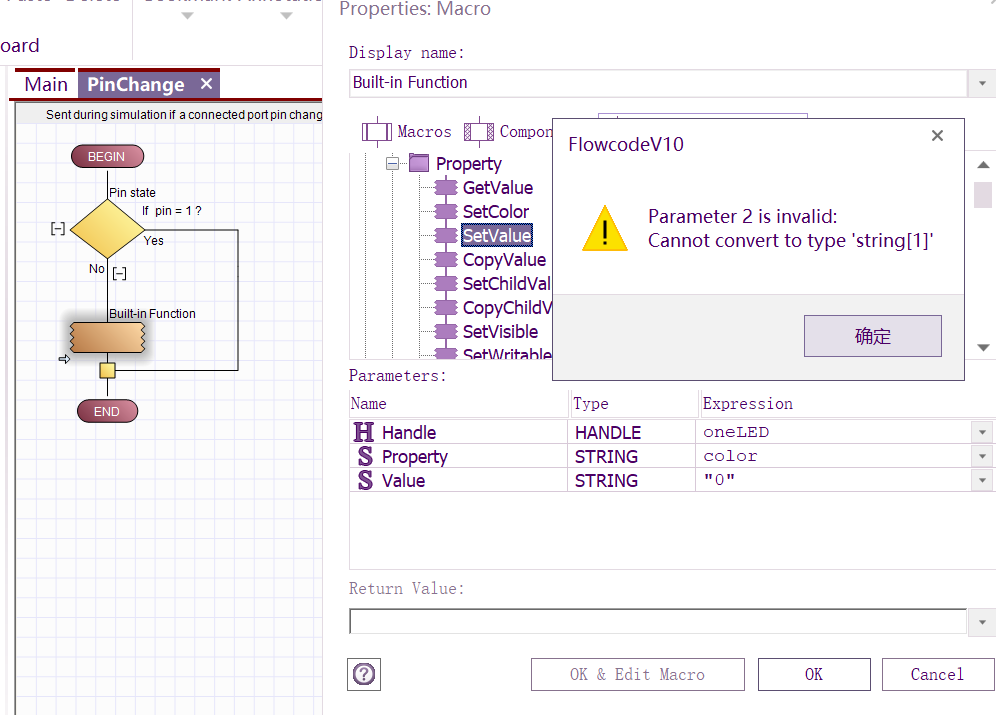Click the Handle parameter H icon
The width and height of the screenshot is (996, 715).
click(364, 432)
